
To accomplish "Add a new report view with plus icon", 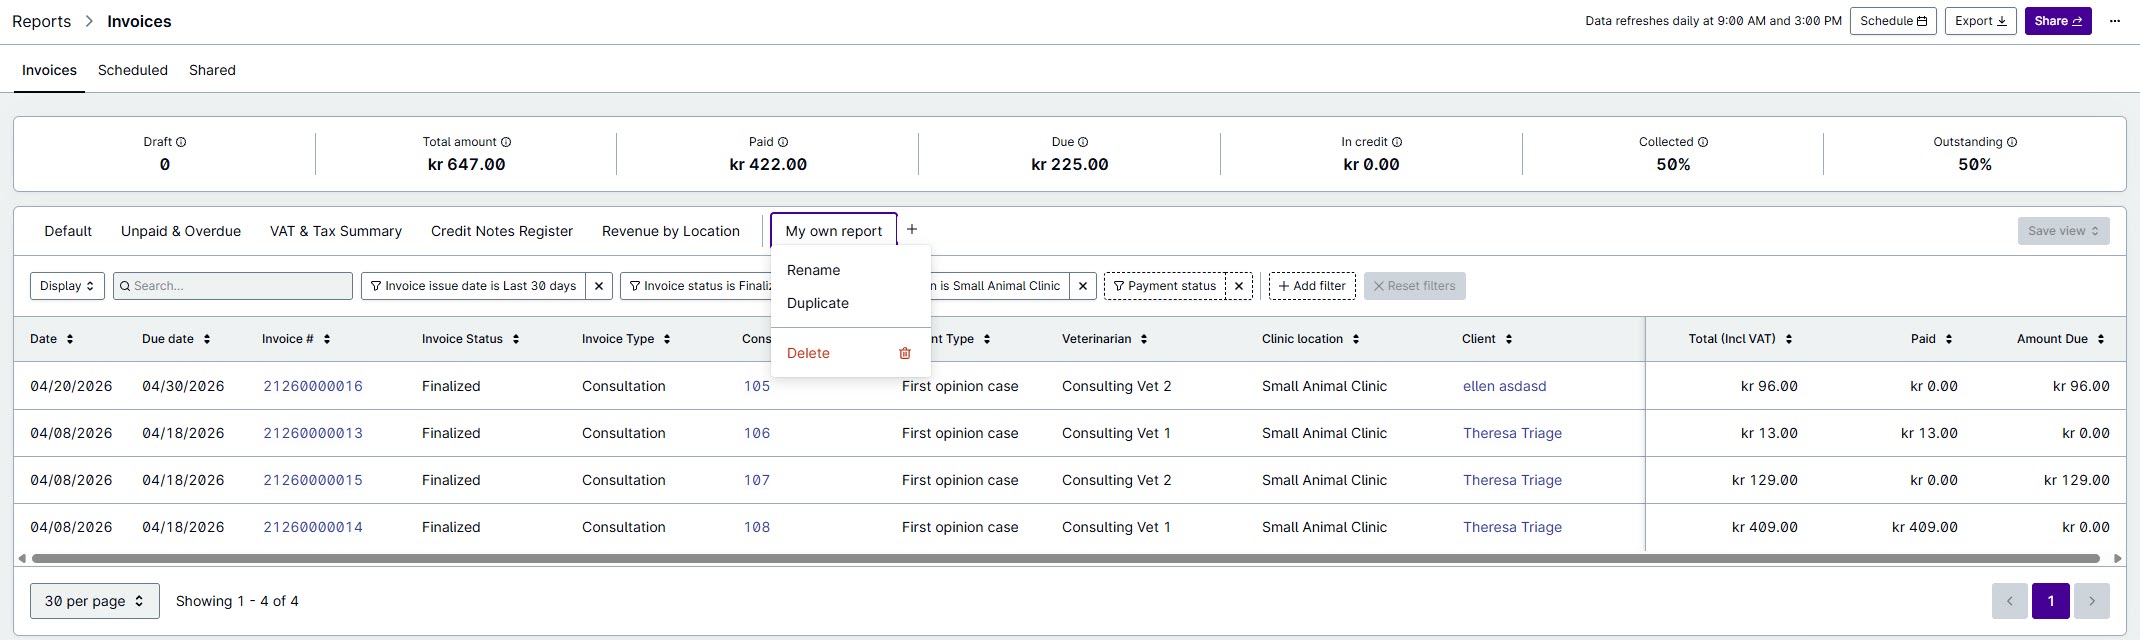I will [912, 230].
